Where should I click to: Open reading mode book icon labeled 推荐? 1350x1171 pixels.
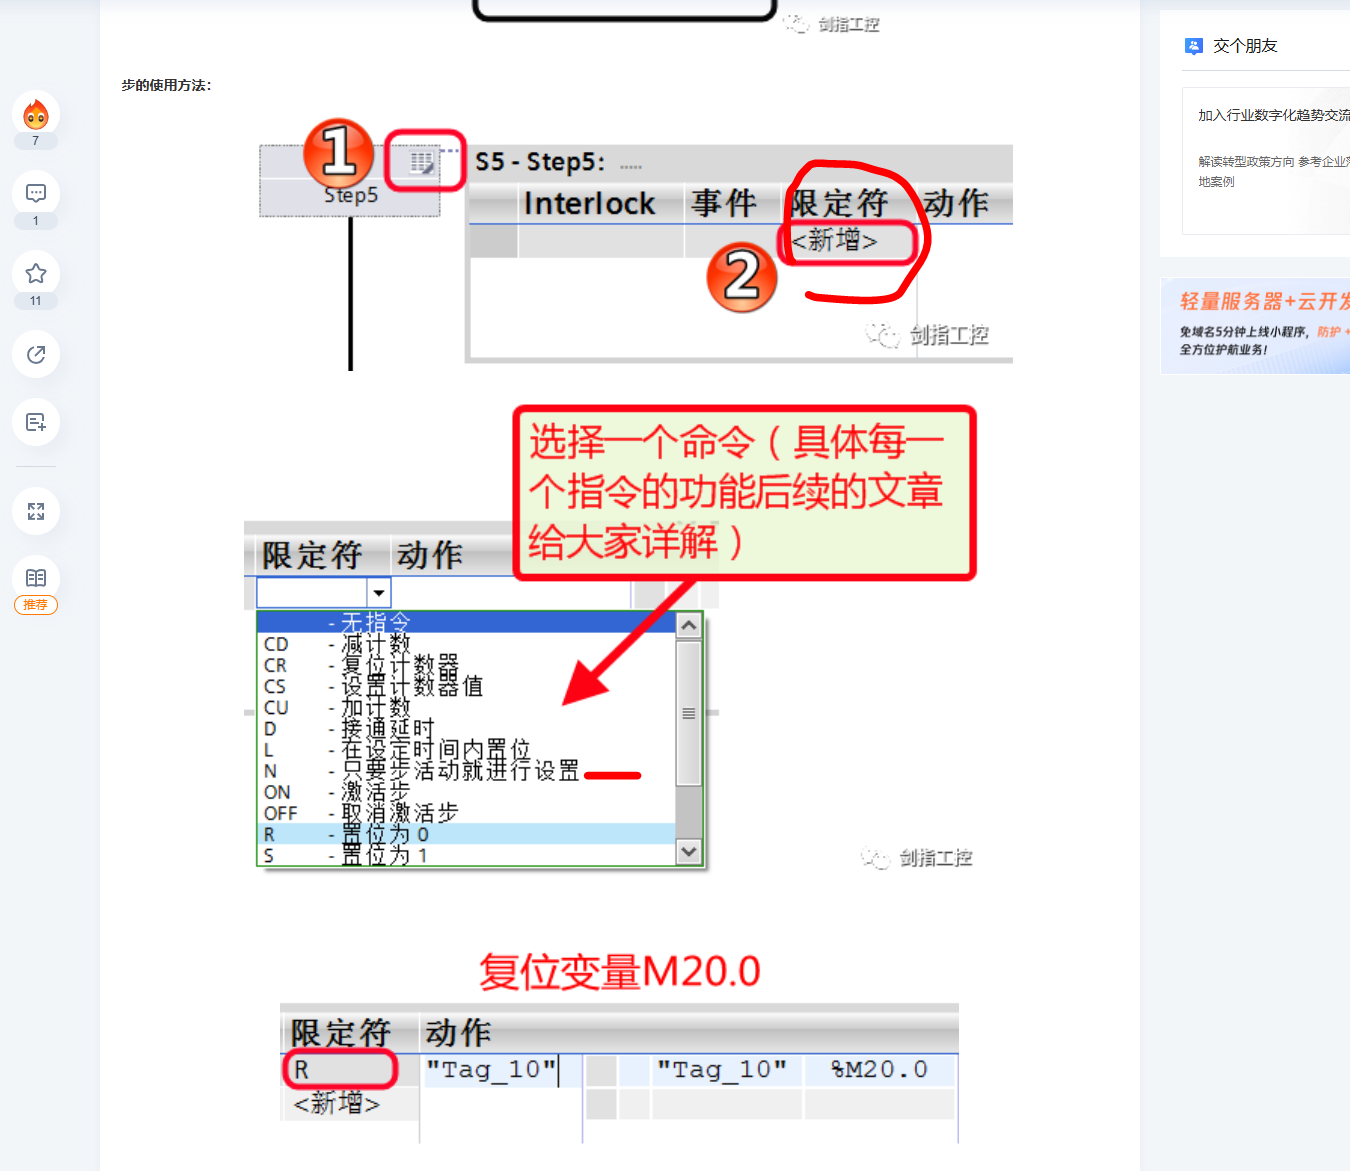point(36,578)
